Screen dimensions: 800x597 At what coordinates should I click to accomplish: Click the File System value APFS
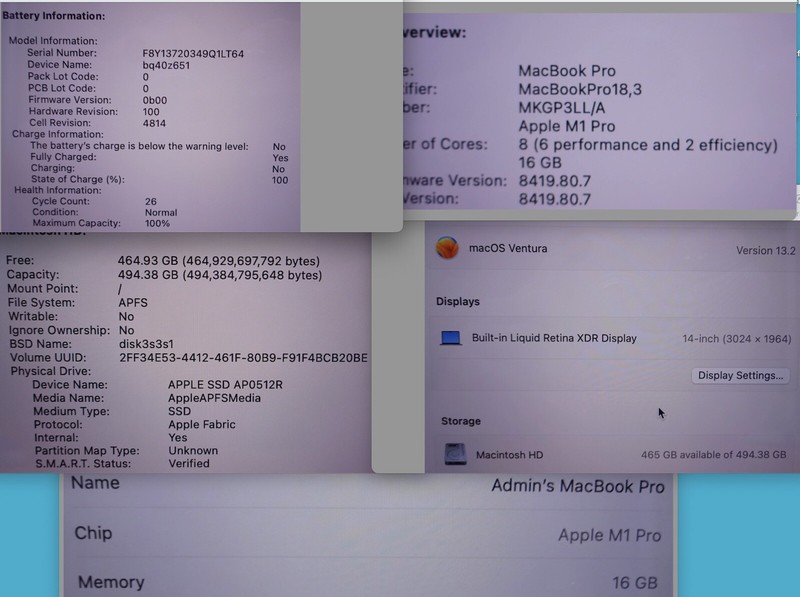[133, 303]
